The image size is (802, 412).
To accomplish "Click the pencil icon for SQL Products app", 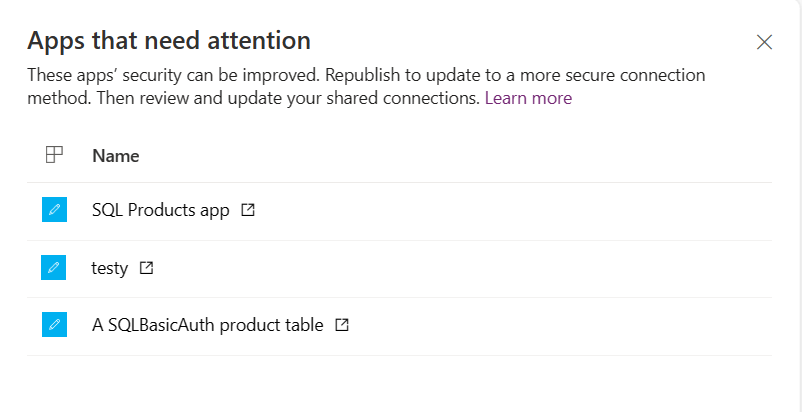I will click(x=54, y=210).
